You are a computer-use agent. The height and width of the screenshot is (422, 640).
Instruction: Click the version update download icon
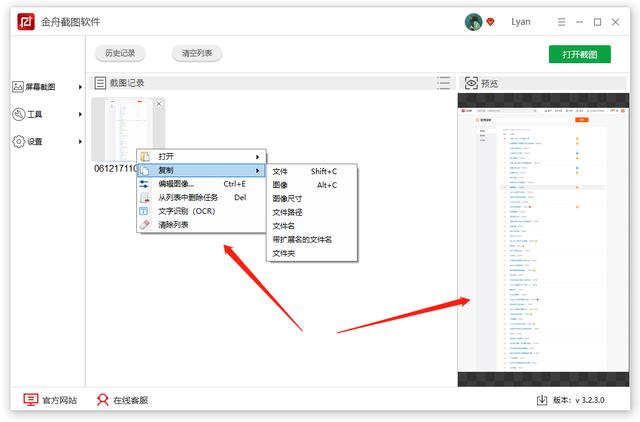pos(542,400)
